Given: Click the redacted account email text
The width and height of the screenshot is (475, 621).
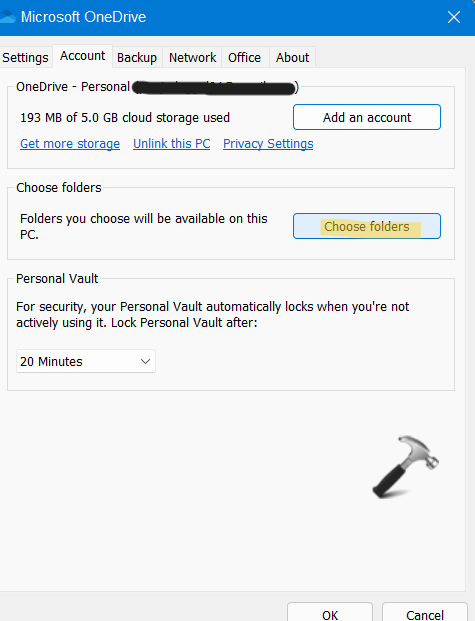Looking at the screenshot, I should 214,88.
